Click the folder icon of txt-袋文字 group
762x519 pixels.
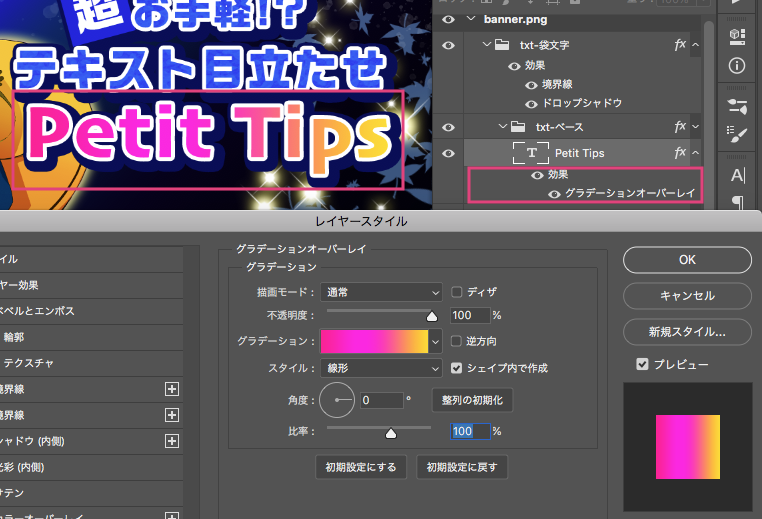[x=502, y=45]
